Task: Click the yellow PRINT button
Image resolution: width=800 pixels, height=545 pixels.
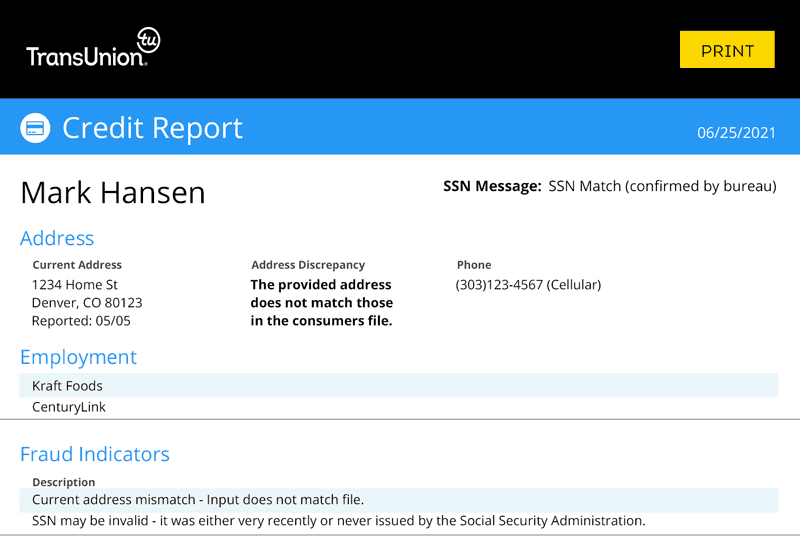Action: click(x=727, y=50)
